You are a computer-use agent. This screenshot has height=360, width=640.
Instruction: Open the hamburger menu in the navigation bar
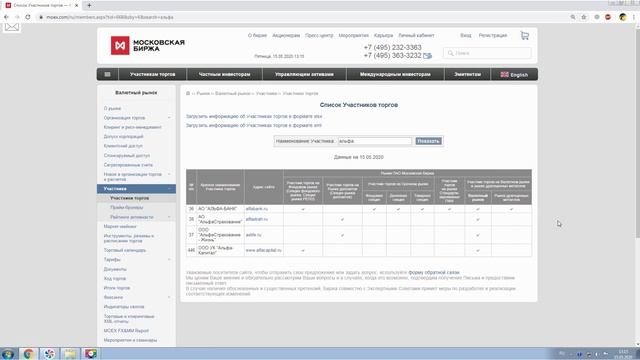107,74
